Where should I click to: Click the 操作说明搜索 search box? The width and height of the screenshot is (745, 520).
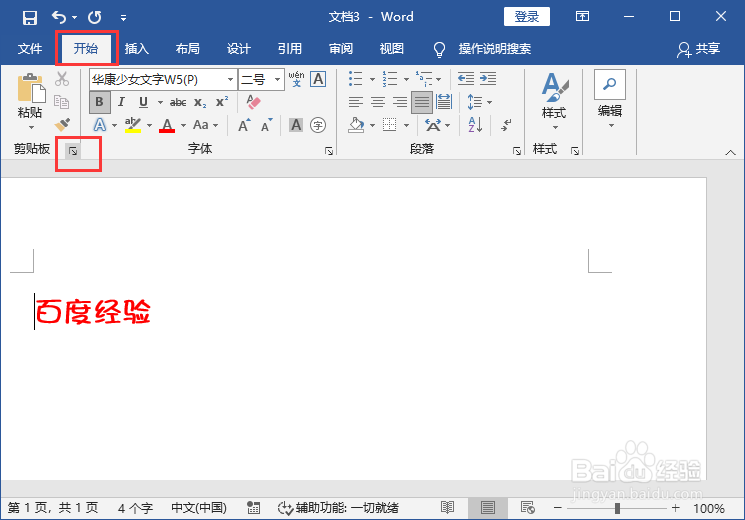coord(495,48)
